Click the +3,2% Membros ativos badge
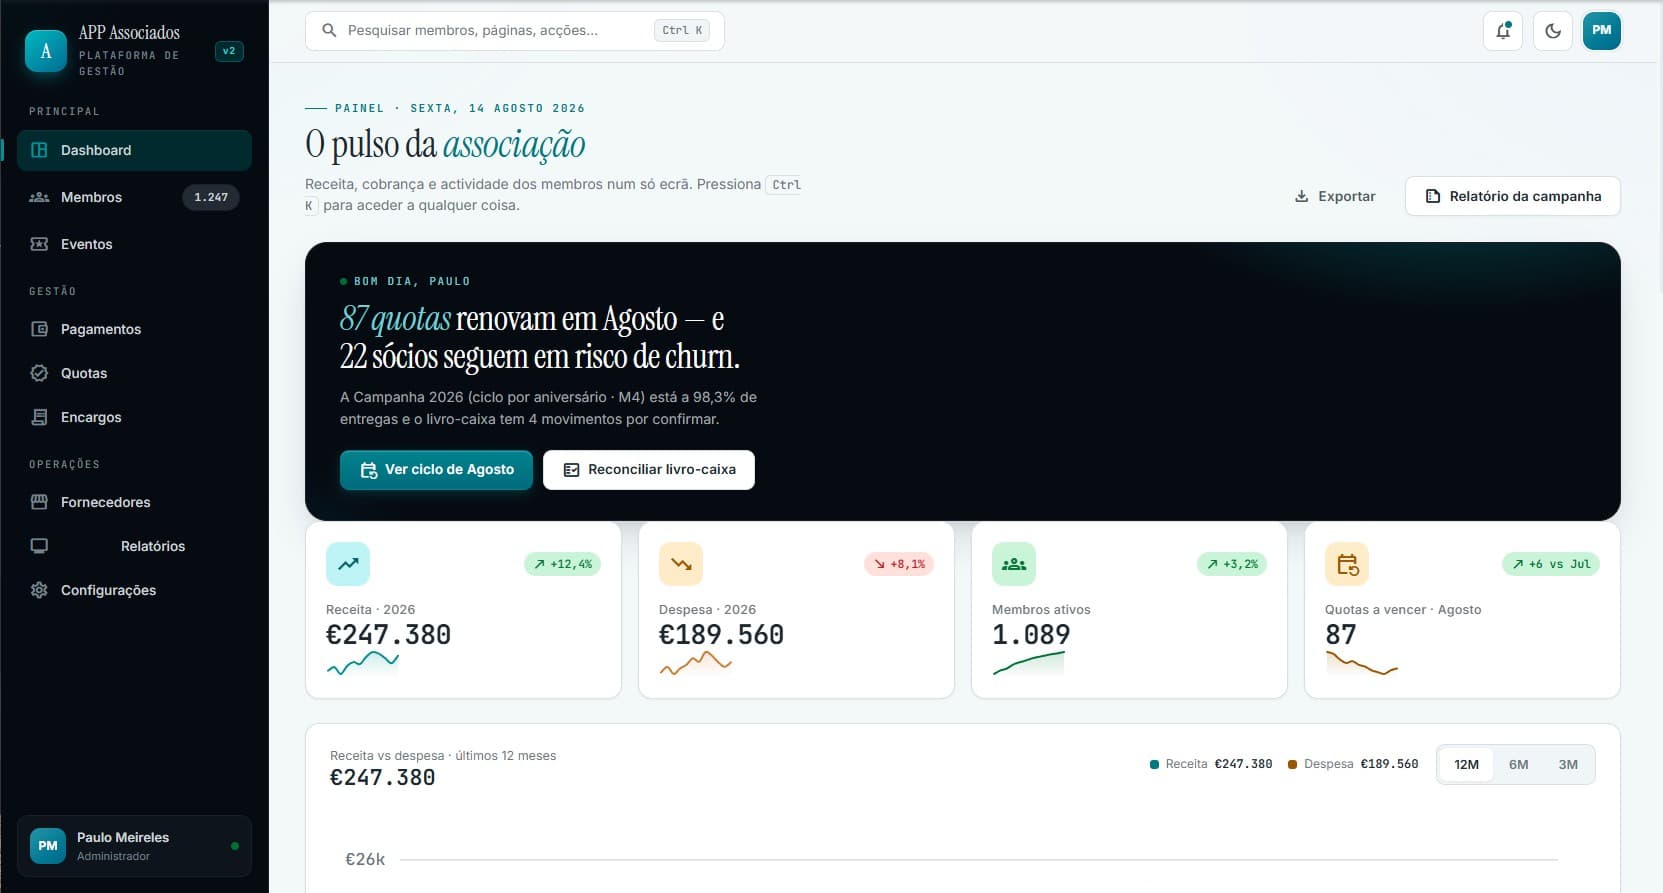The width and height of the screenshot is (1663, 893). [1232, 564]
